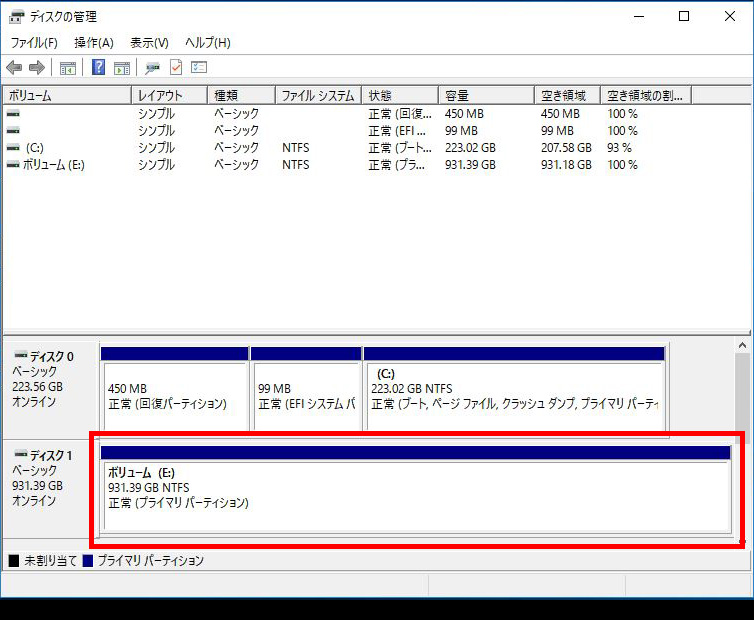Maximize the ディスクの管理 window

tap(684, 16)
